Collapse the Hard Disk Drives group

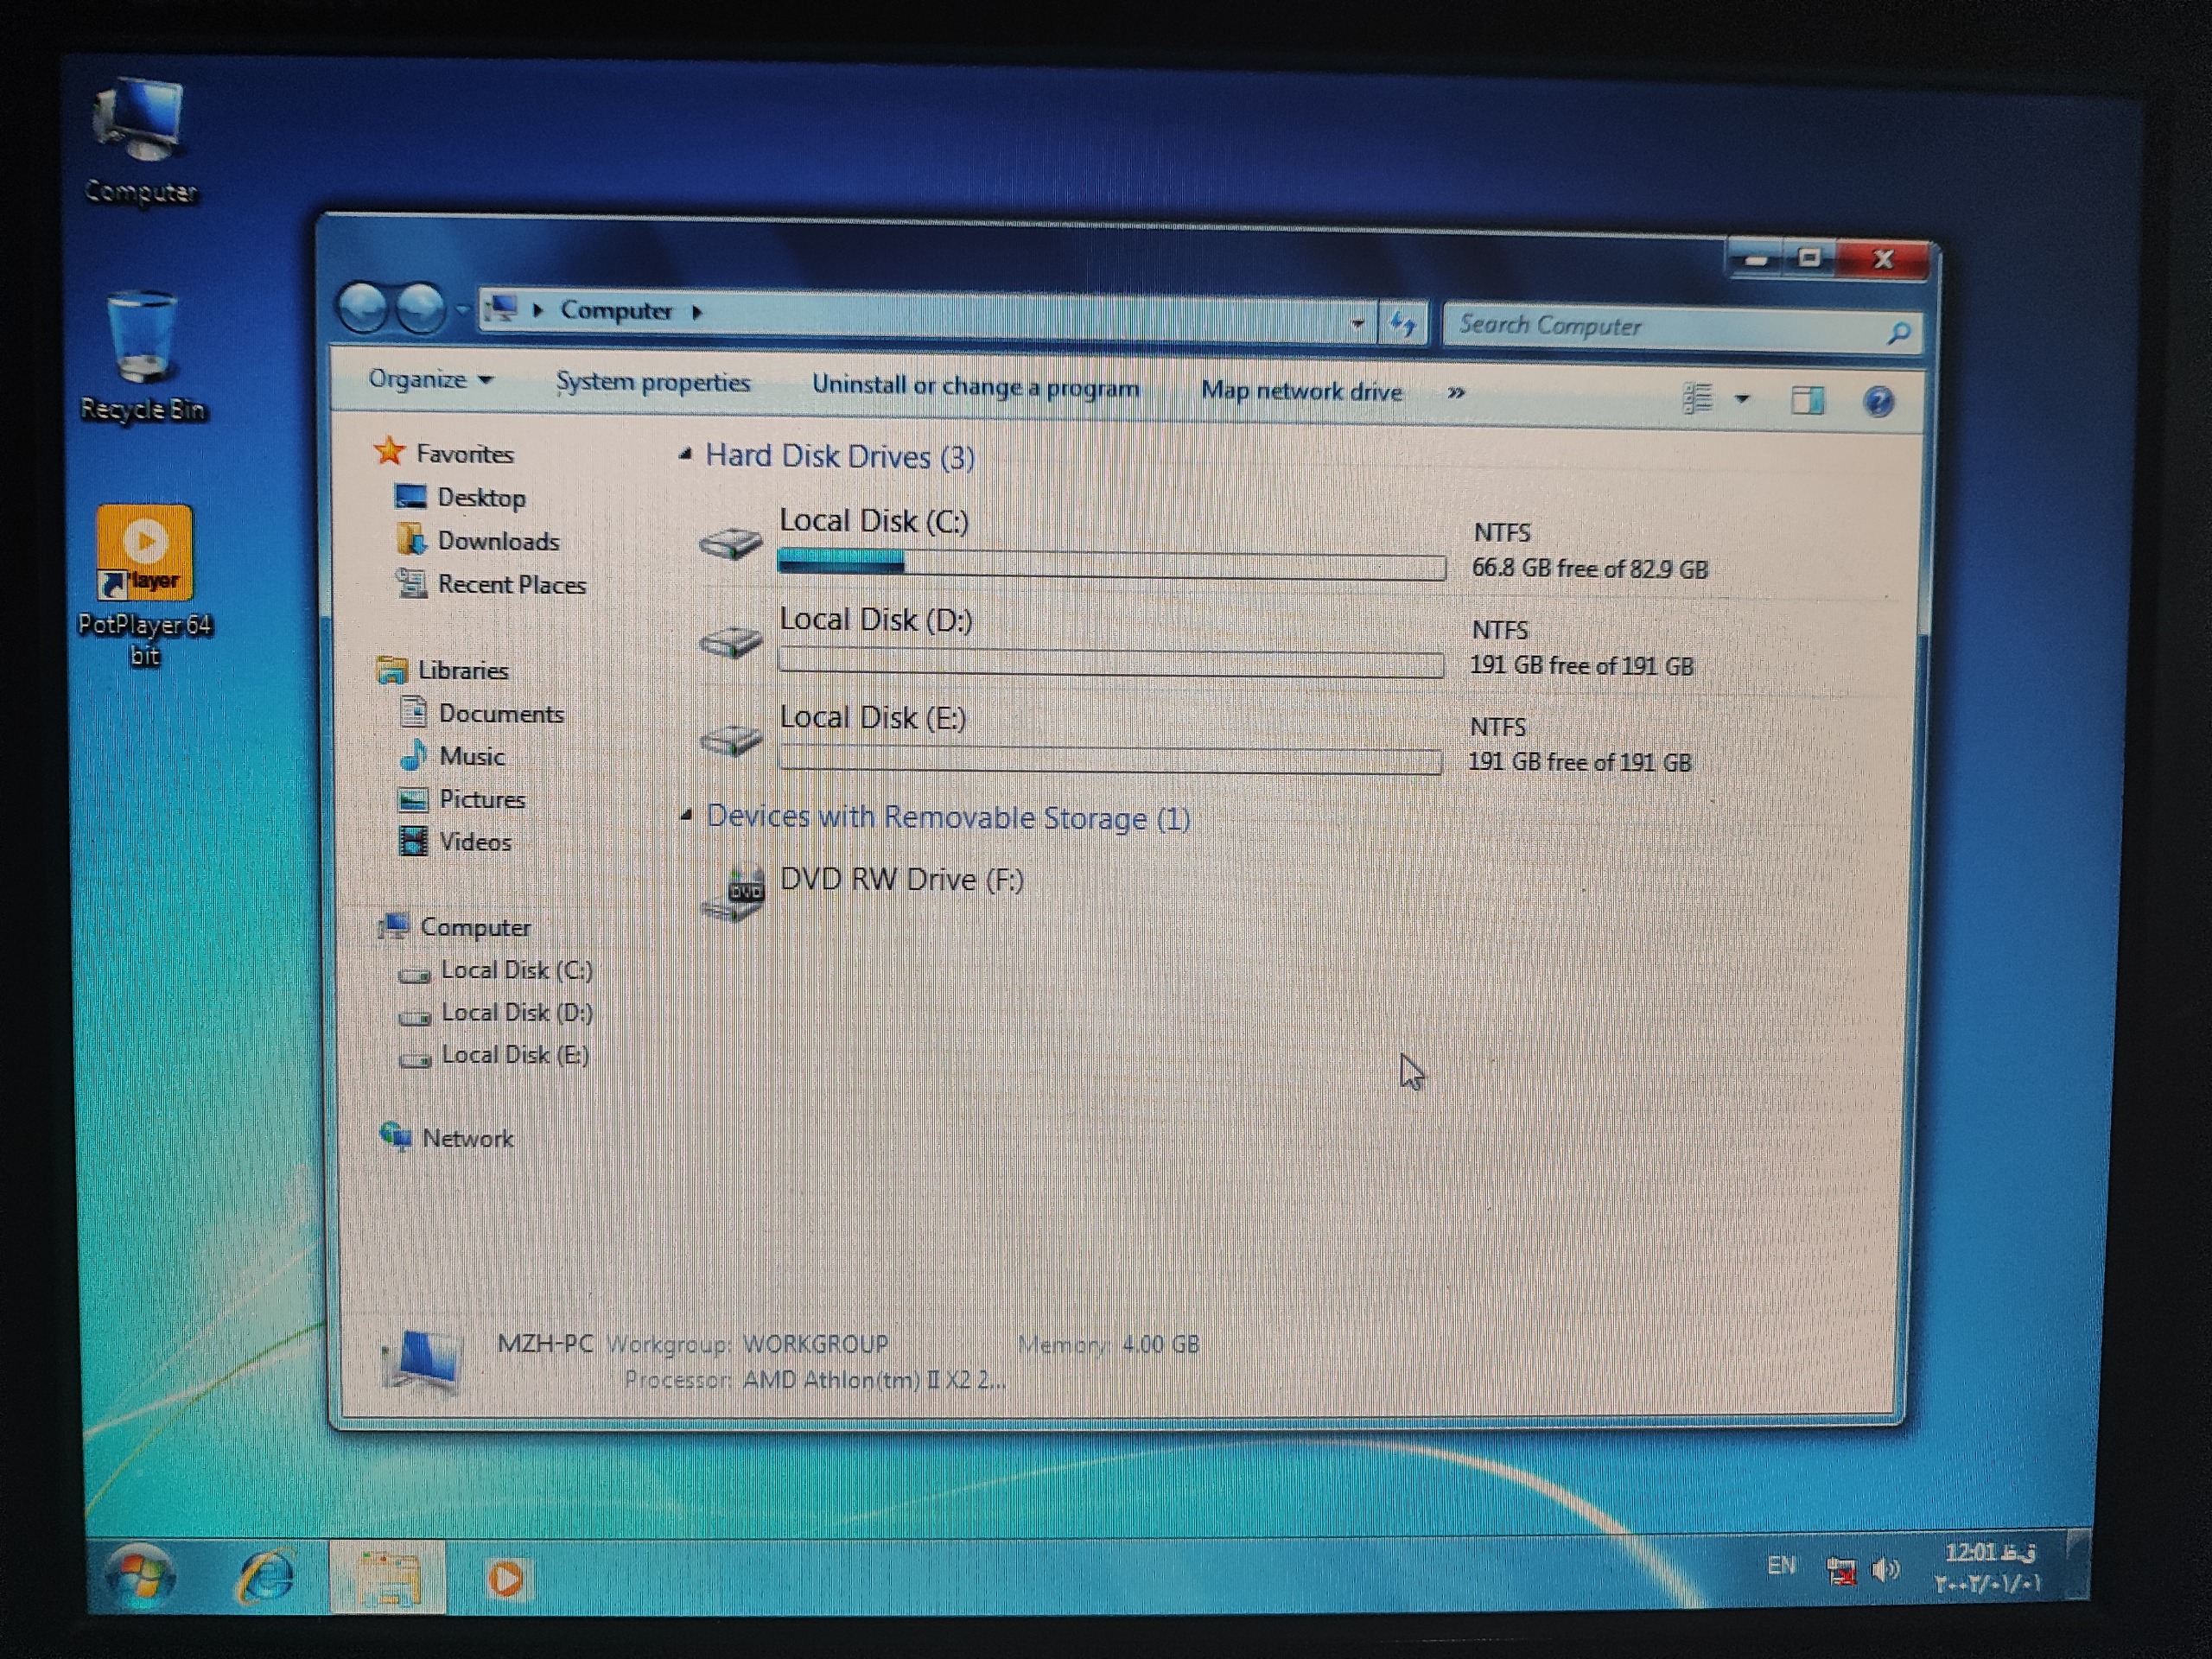tap(685, 455)
